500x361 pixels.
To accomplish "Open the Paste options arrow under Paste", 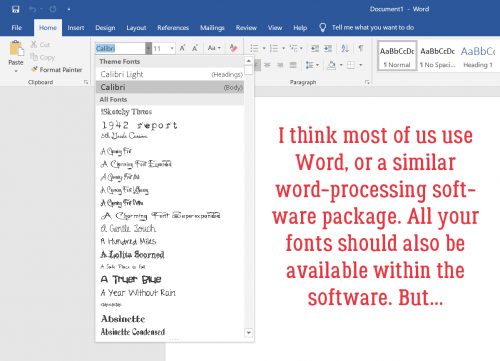I will pos(16,71).
